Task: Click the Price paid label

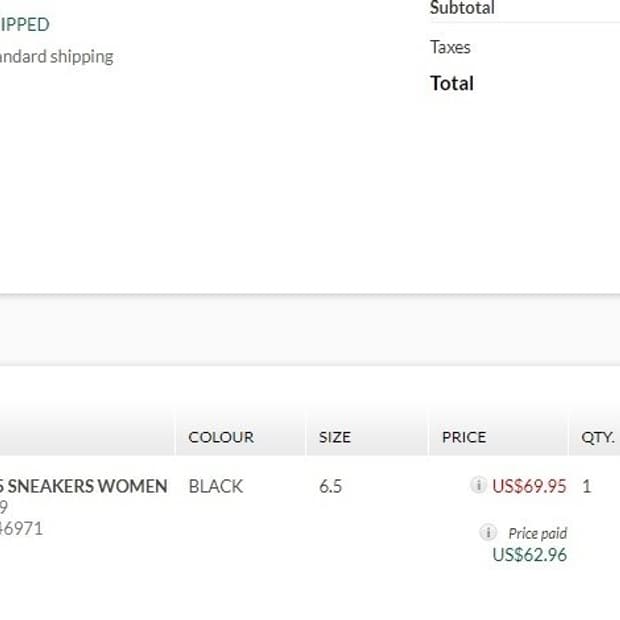Action: 537,533
